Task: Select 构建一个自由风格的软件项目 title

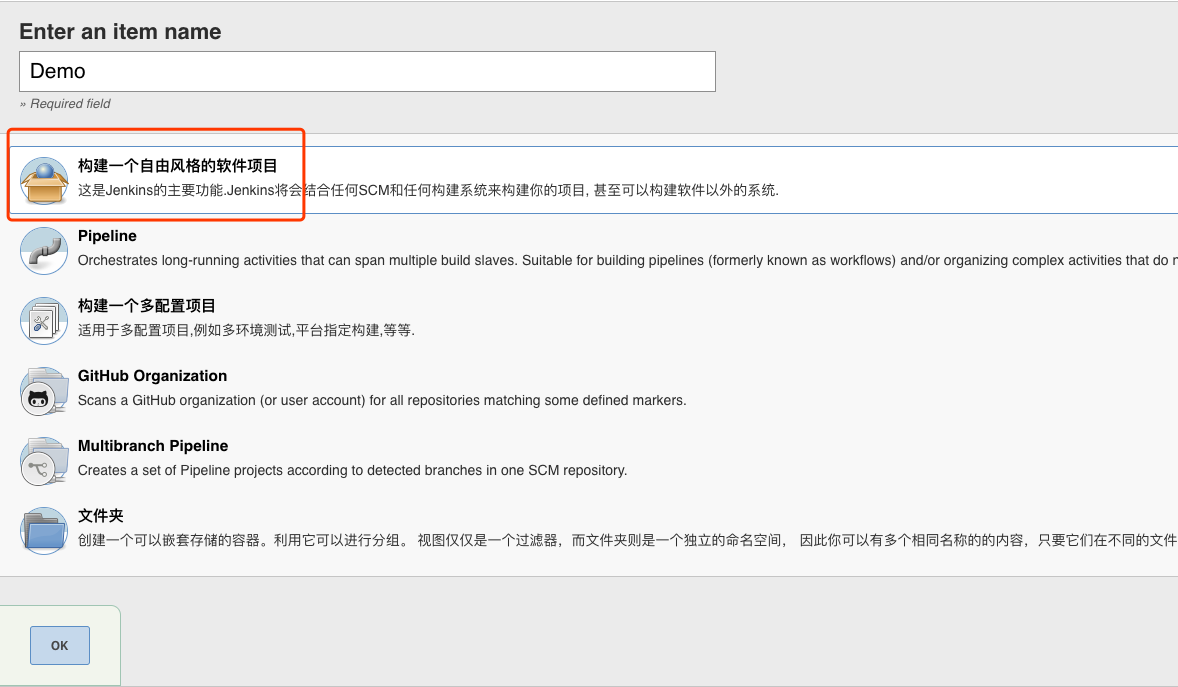Action: tap(178, 165)
